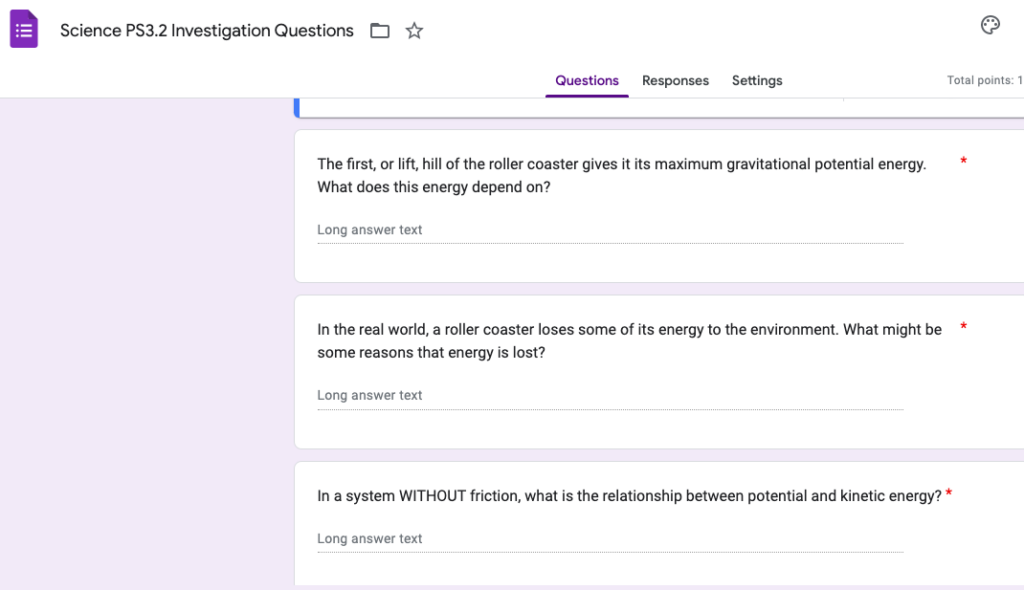This screenshot has height=590, width=1024.
Task: Open the Responses tab
Action: [675, 81]
